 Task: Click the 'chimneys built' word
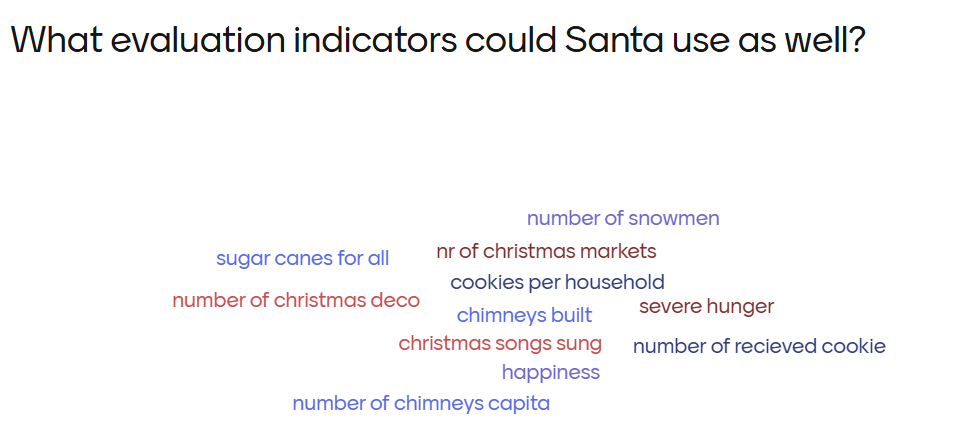pos(524,315)
